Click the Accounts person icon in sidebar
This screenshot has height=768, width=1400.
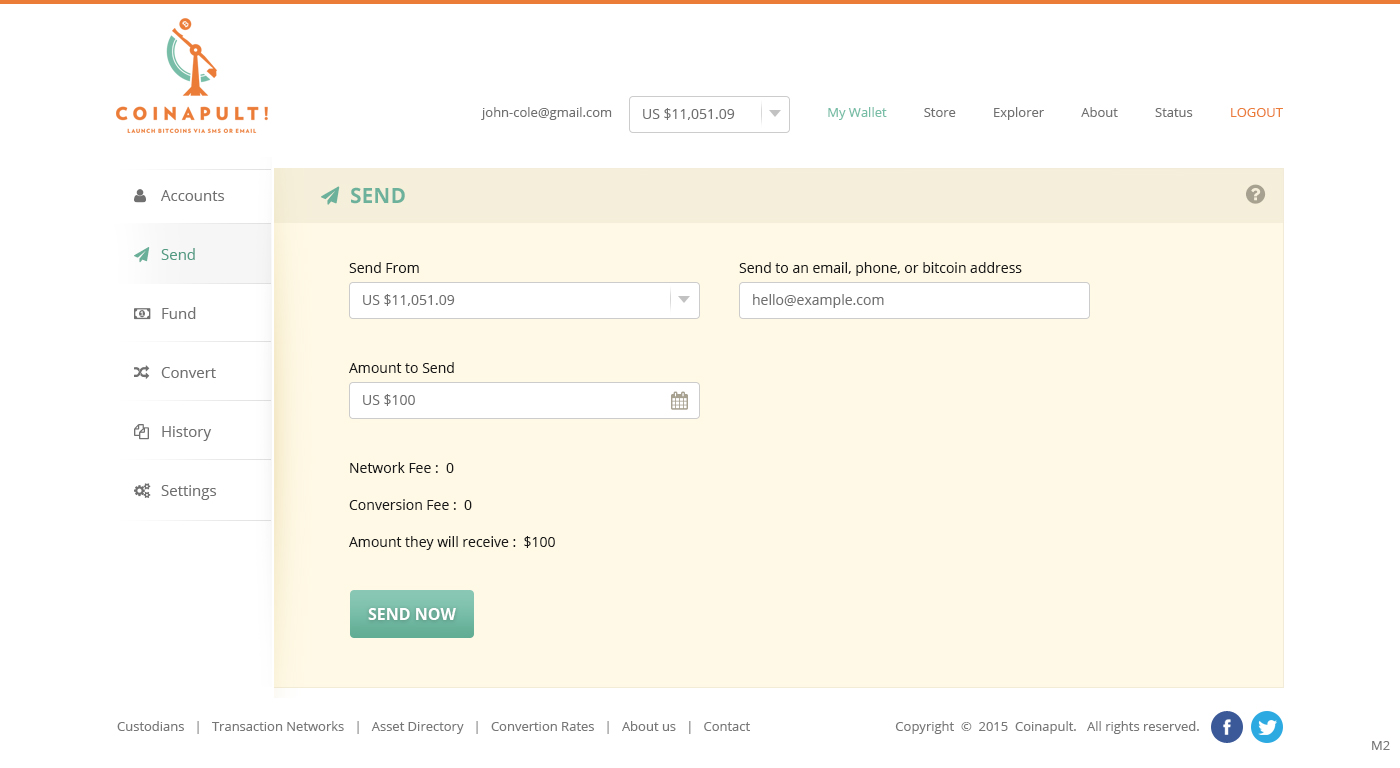140,196
